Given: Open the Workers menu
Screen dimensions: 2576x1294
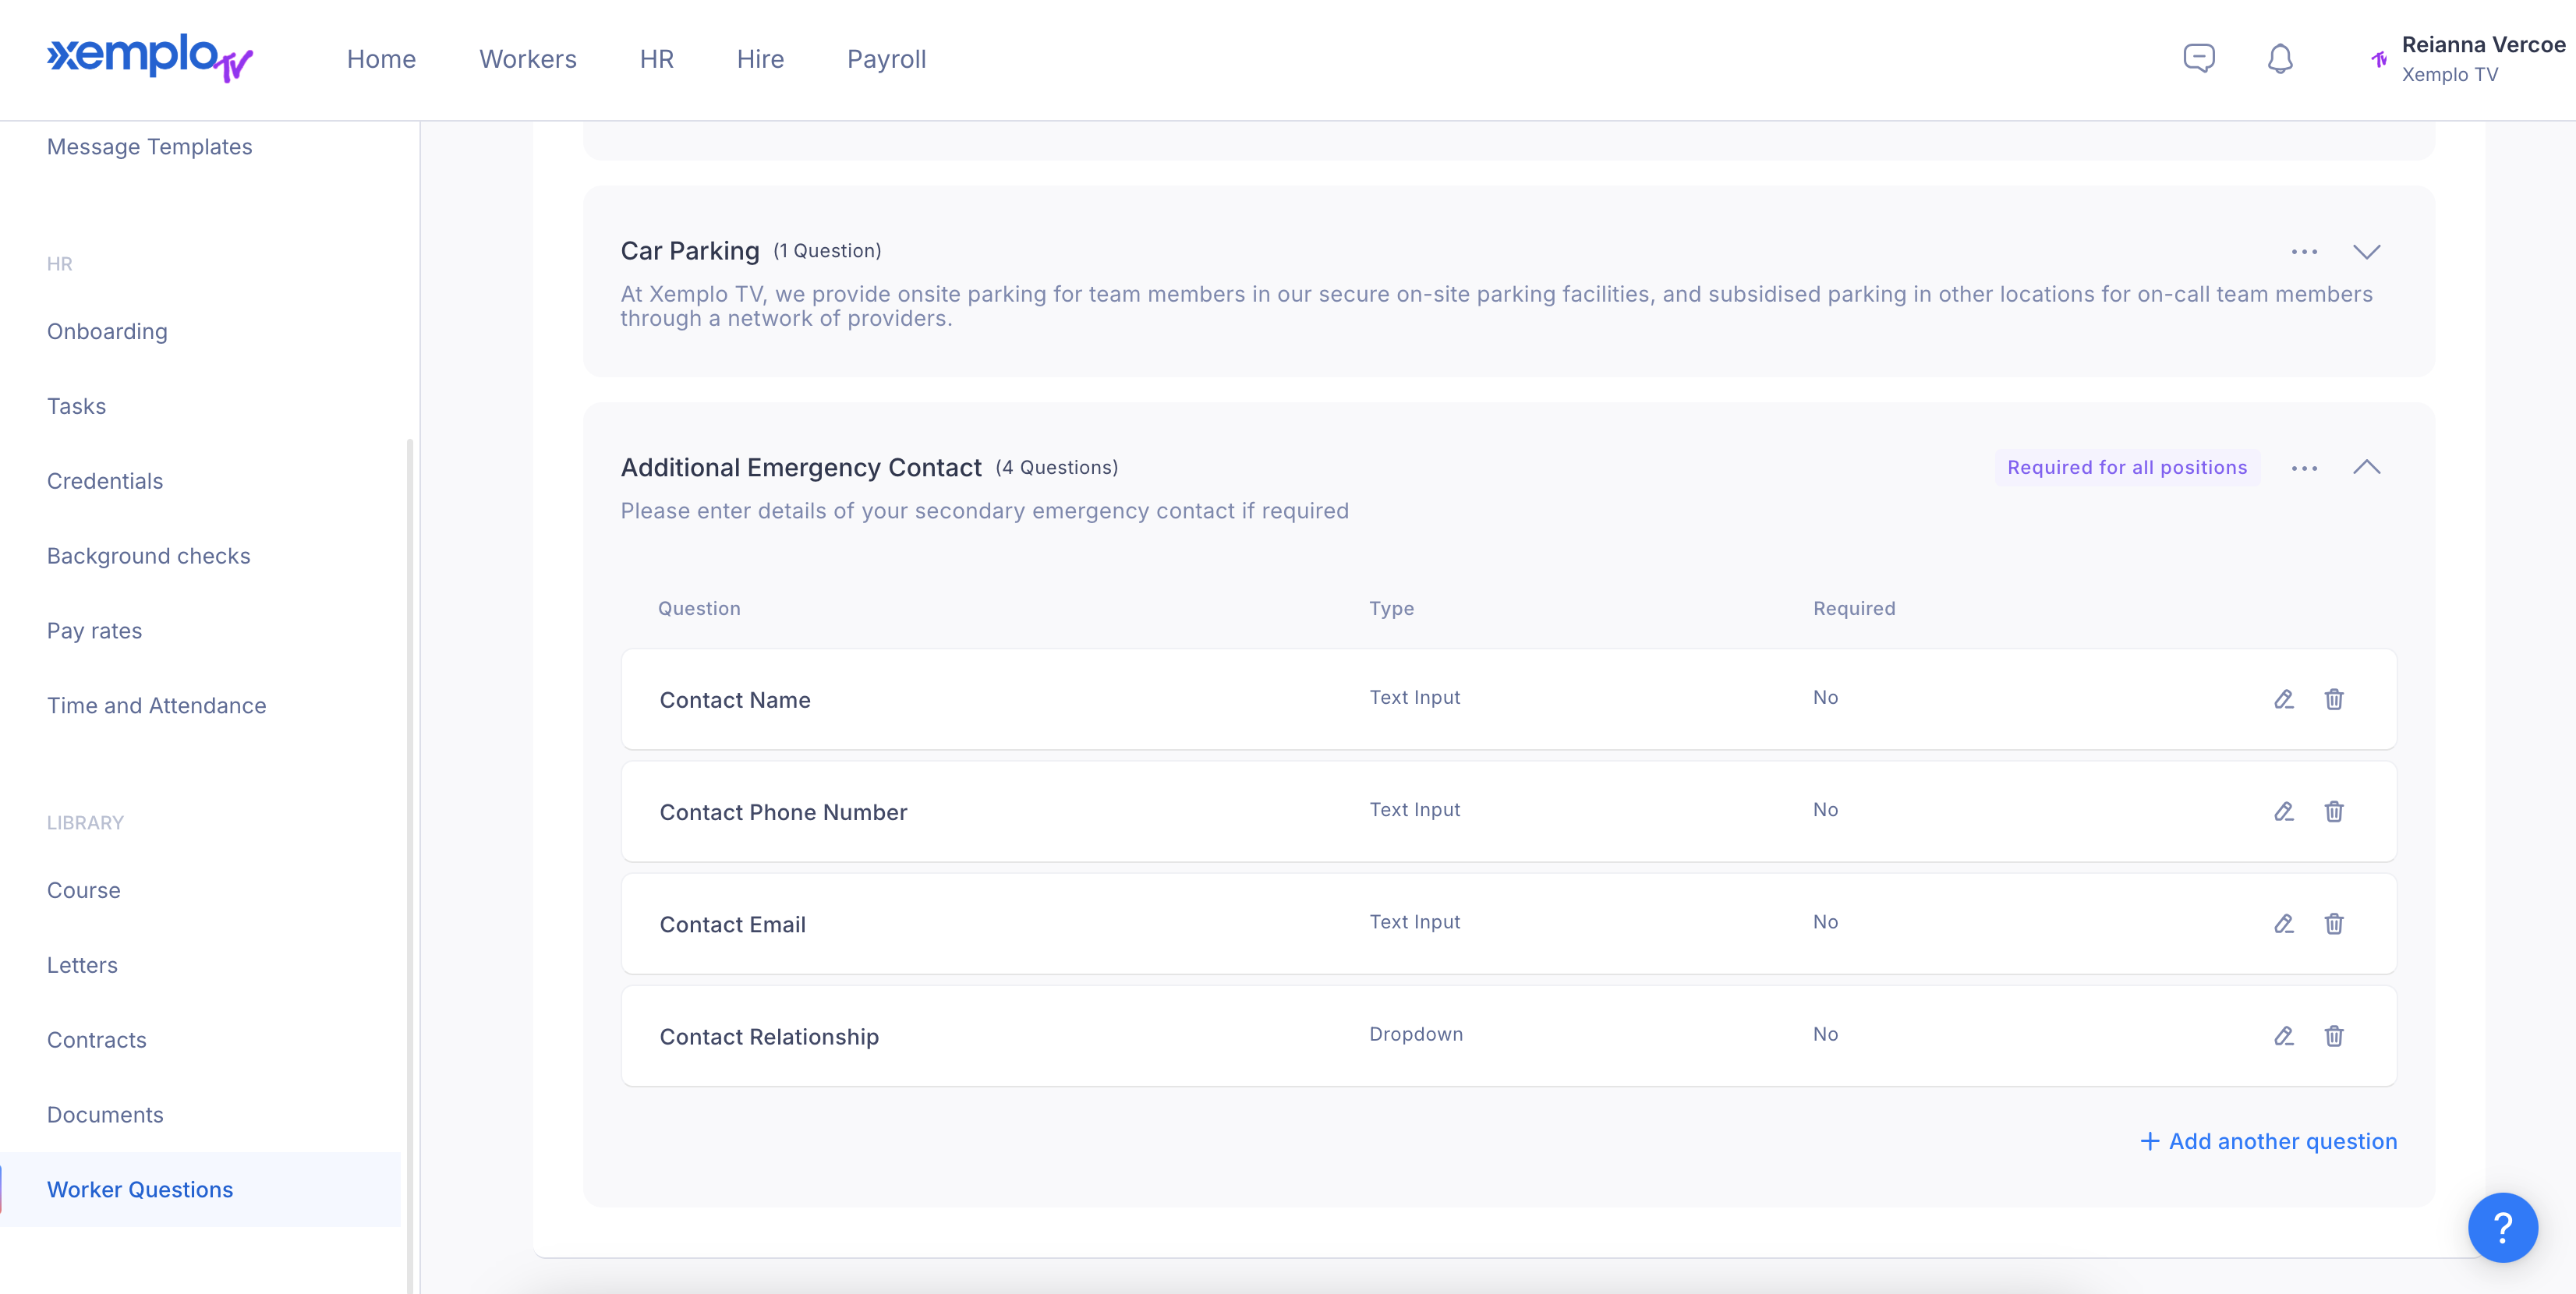Looking at the screenshot, I should tap(528, 59).
